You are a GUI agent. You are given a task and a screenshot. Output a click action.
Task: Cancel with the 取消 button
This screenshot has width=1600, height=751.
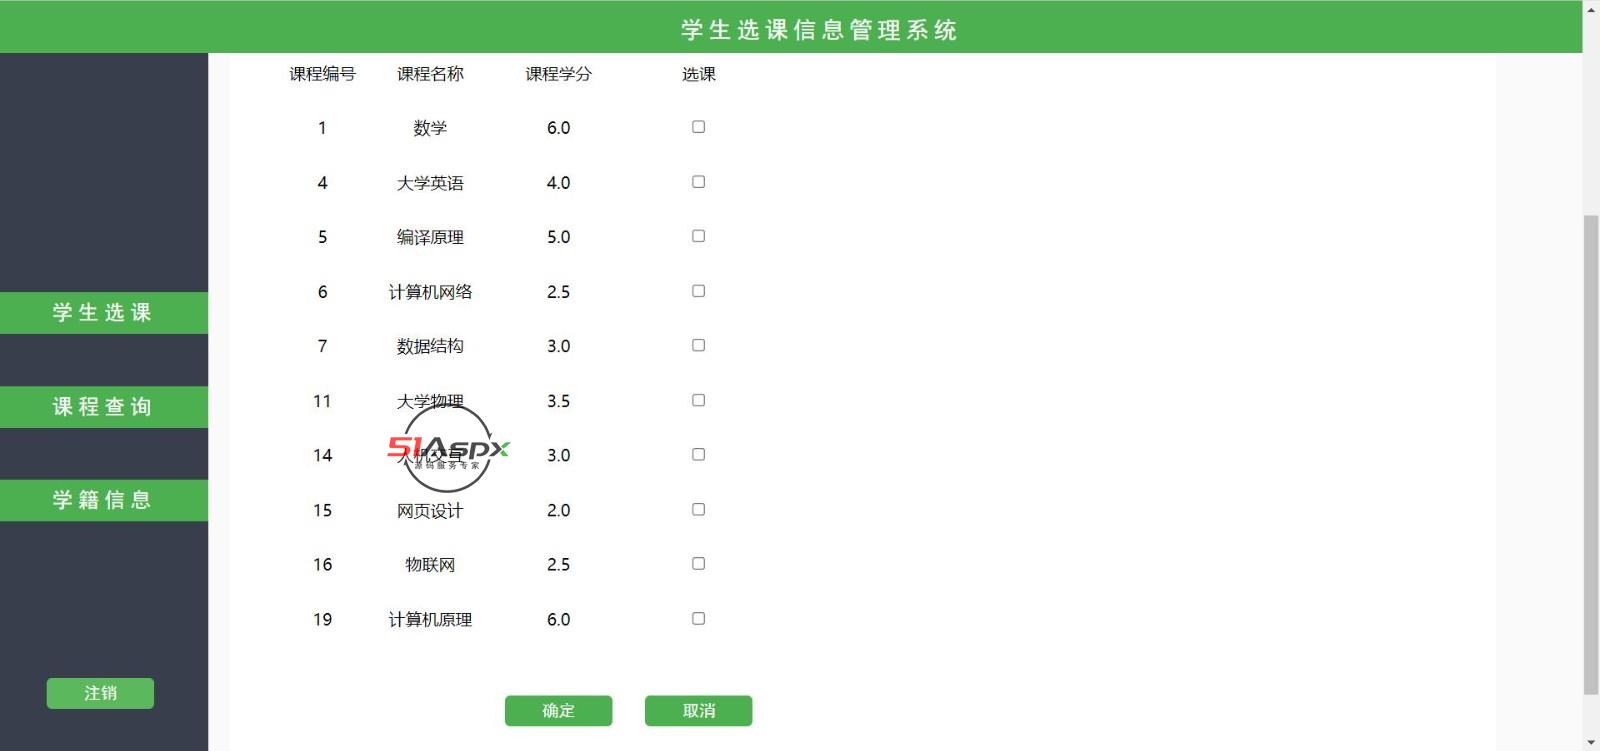point(698,711)
